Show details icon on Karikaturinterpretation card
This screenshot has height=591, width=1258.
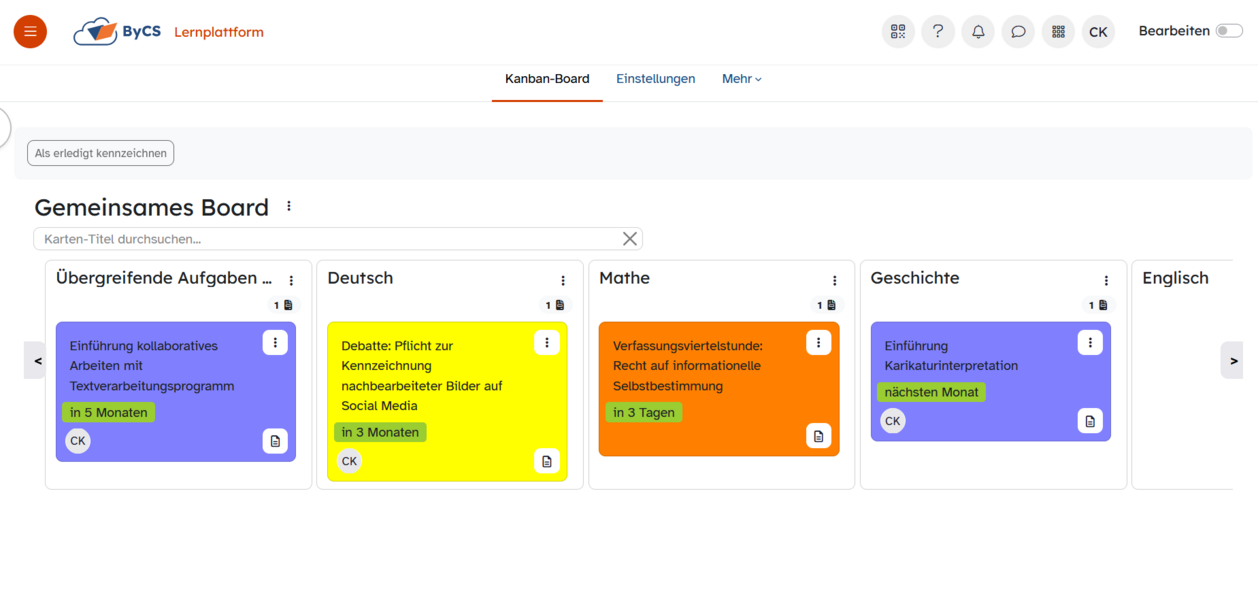coord(1090,421)
